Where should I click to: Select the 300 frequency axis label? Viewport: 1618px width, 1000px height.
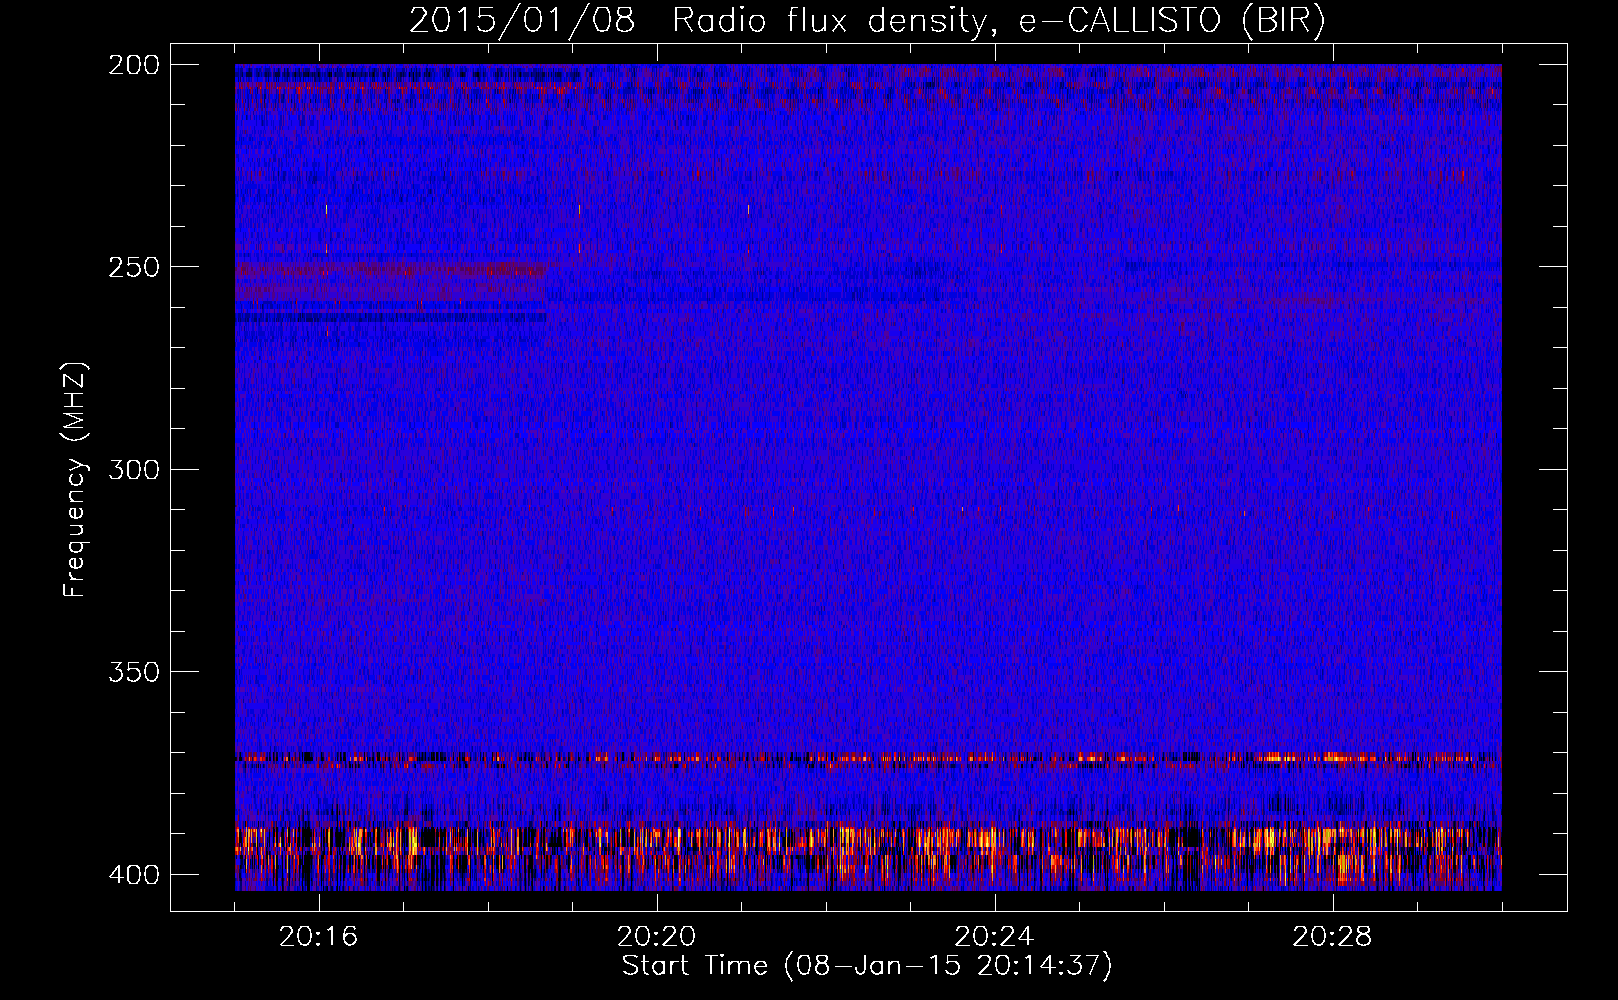point(133,470)
